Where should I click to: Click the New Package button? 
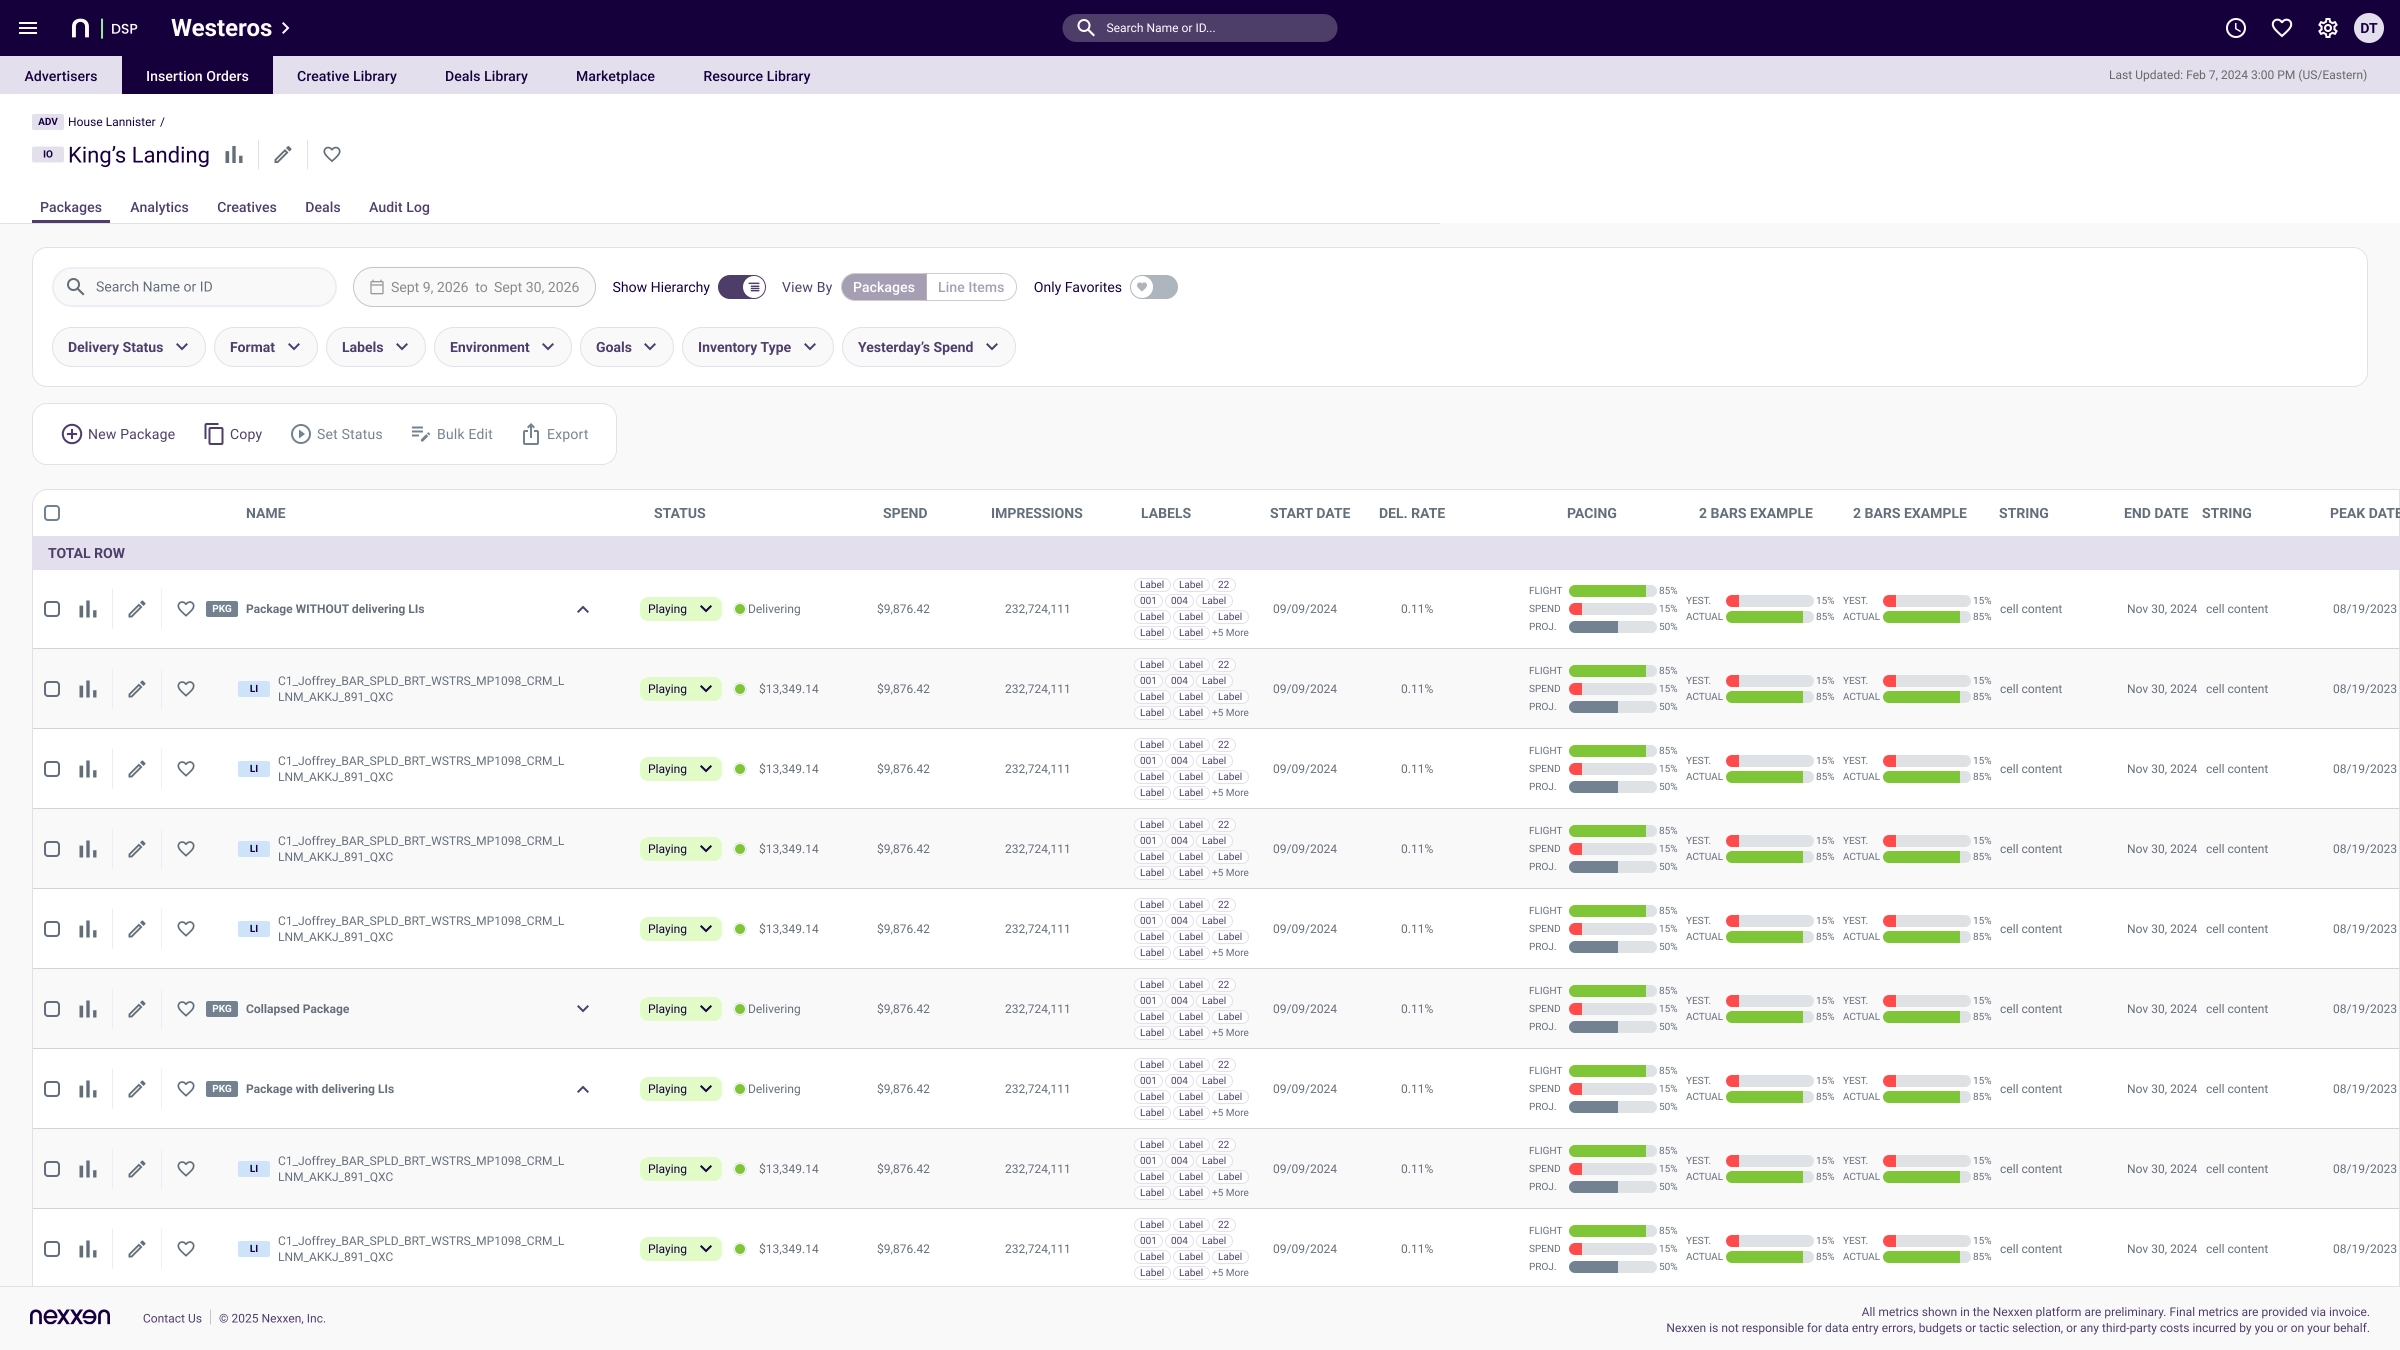(x=118, y=433)
